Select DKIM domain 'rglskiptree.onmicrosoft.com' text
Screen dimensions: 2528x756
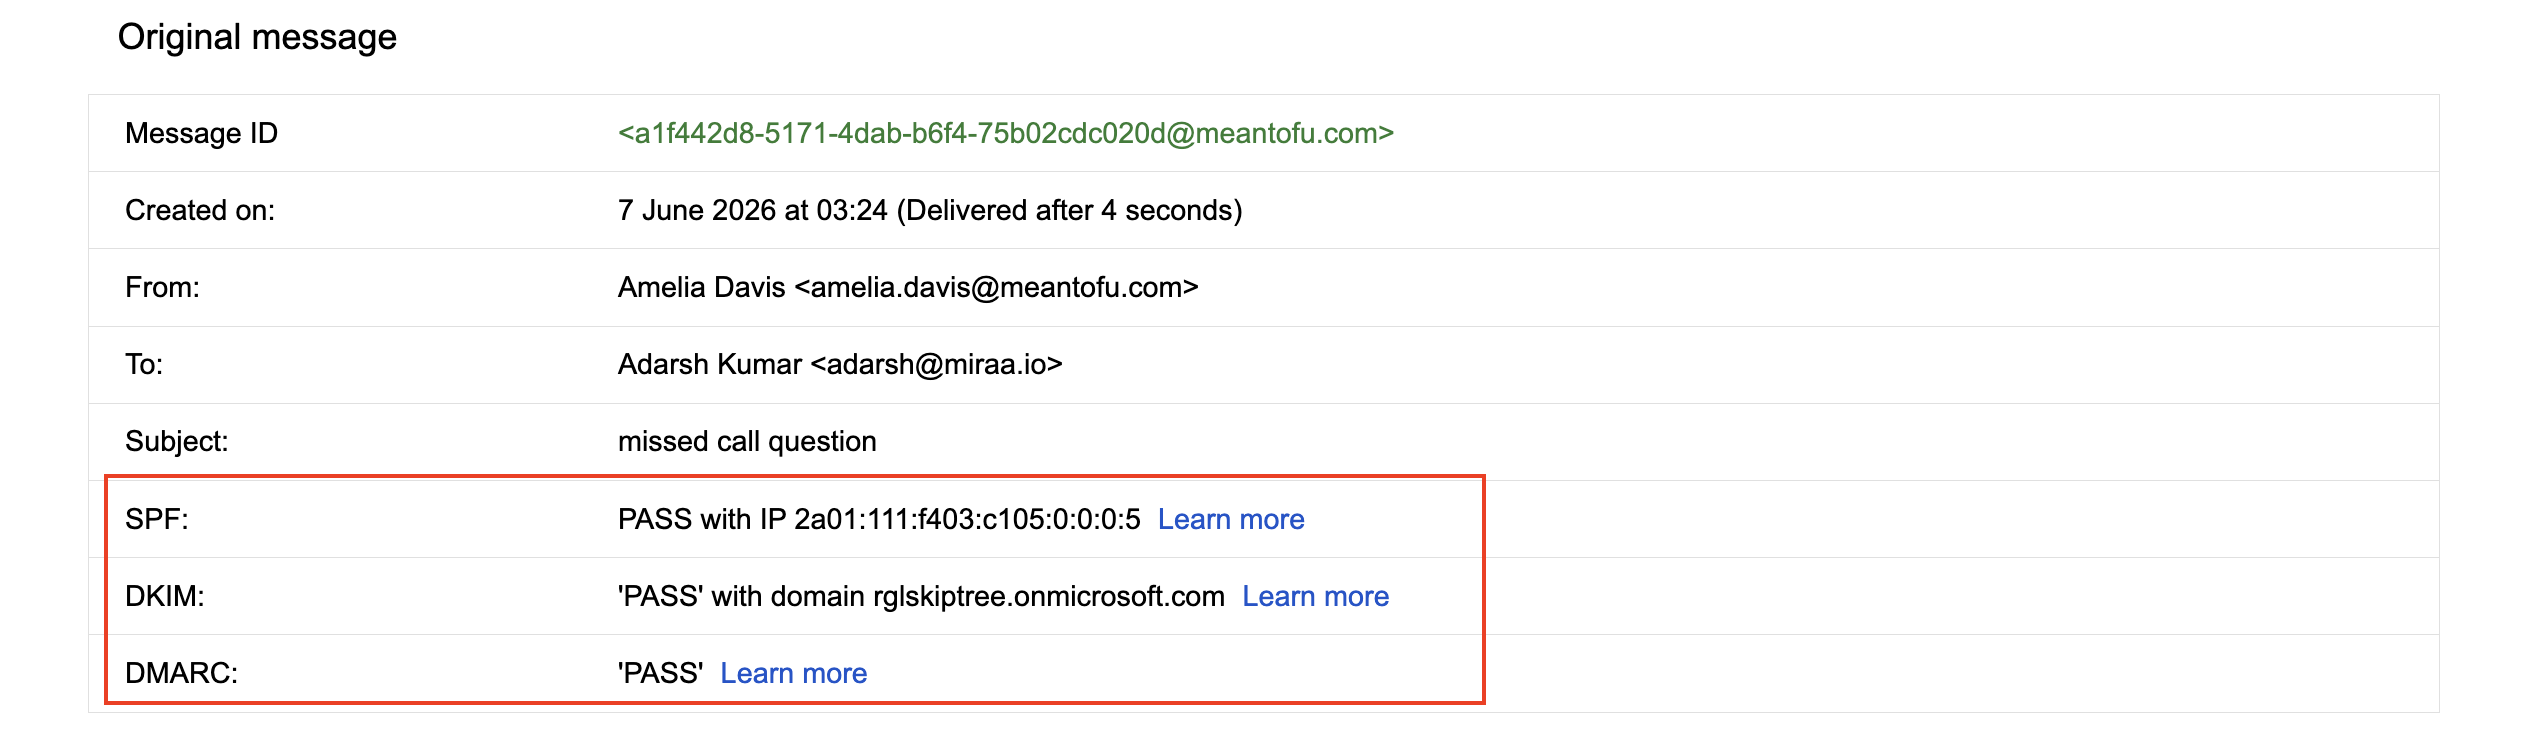tap(1049, 596)
